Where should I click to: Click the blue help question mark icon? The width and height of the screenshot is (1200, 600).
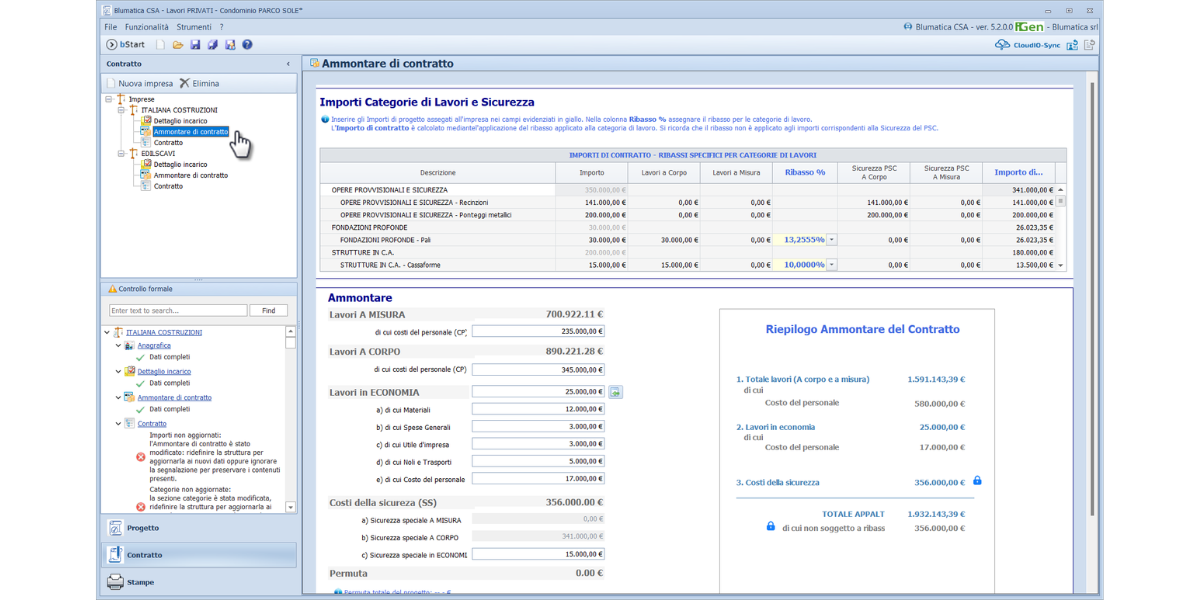[247, 45]
